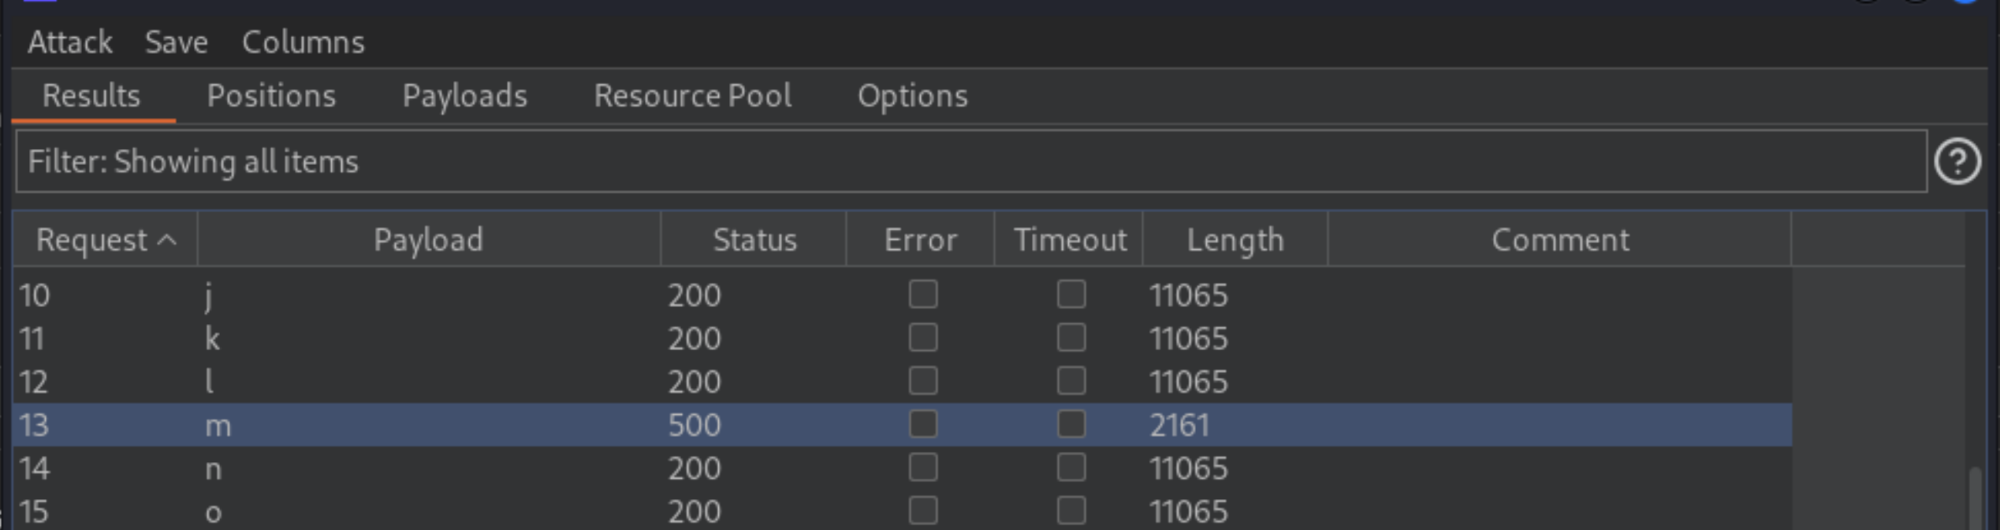Toggle sort arrow on Request column
This screenshot has width=2000, height=530.
168,240
